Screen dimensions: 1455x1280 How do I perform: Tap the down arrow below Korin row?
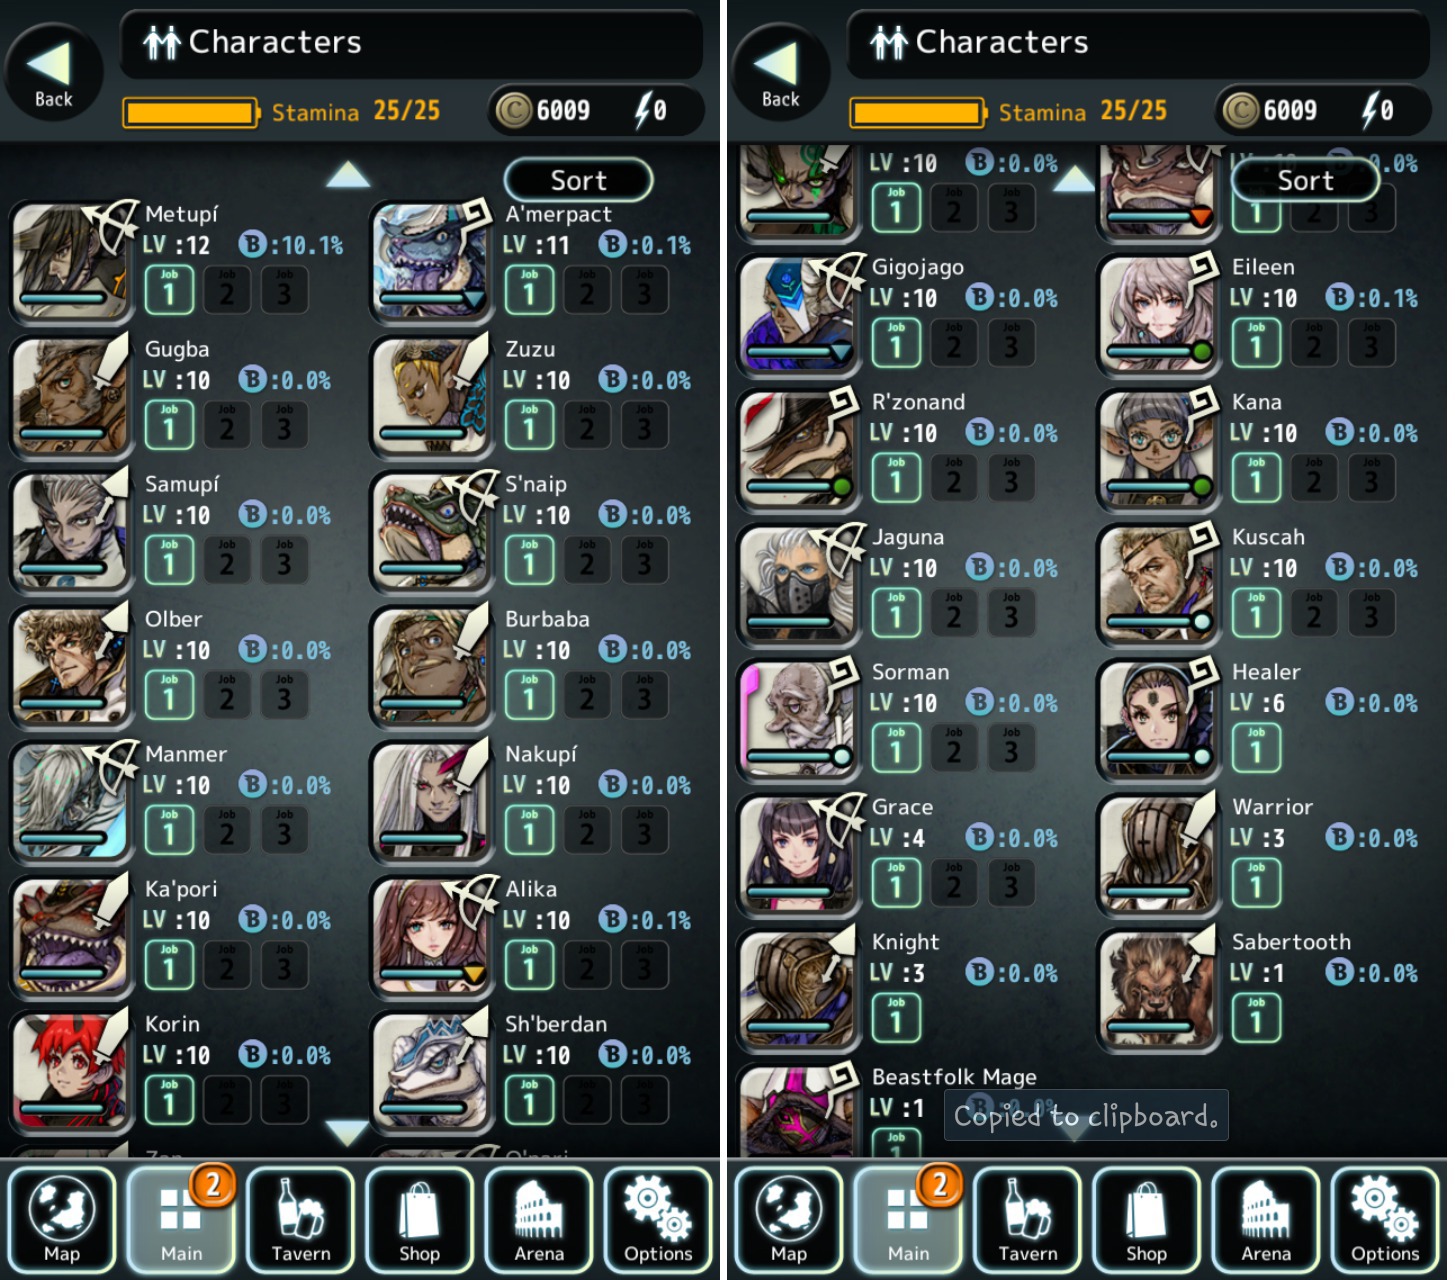click(x=347, y=1132)
